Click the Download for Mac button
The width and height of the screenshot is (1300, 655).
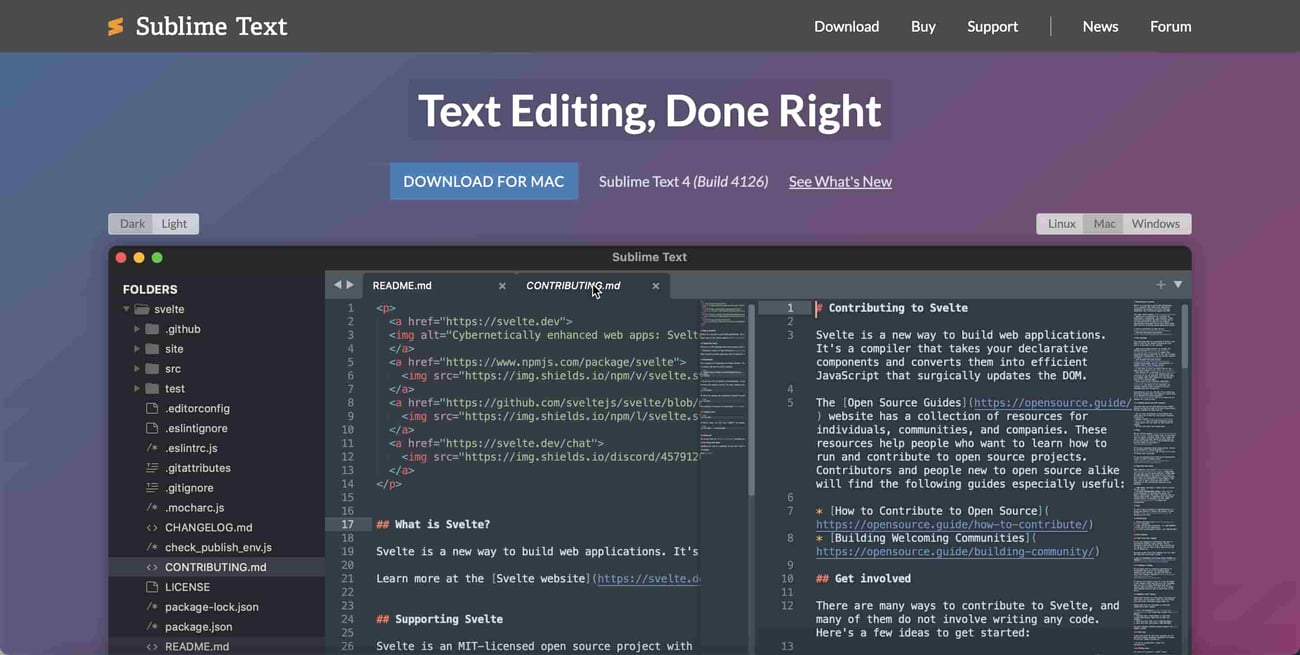(x=483, y=181)
